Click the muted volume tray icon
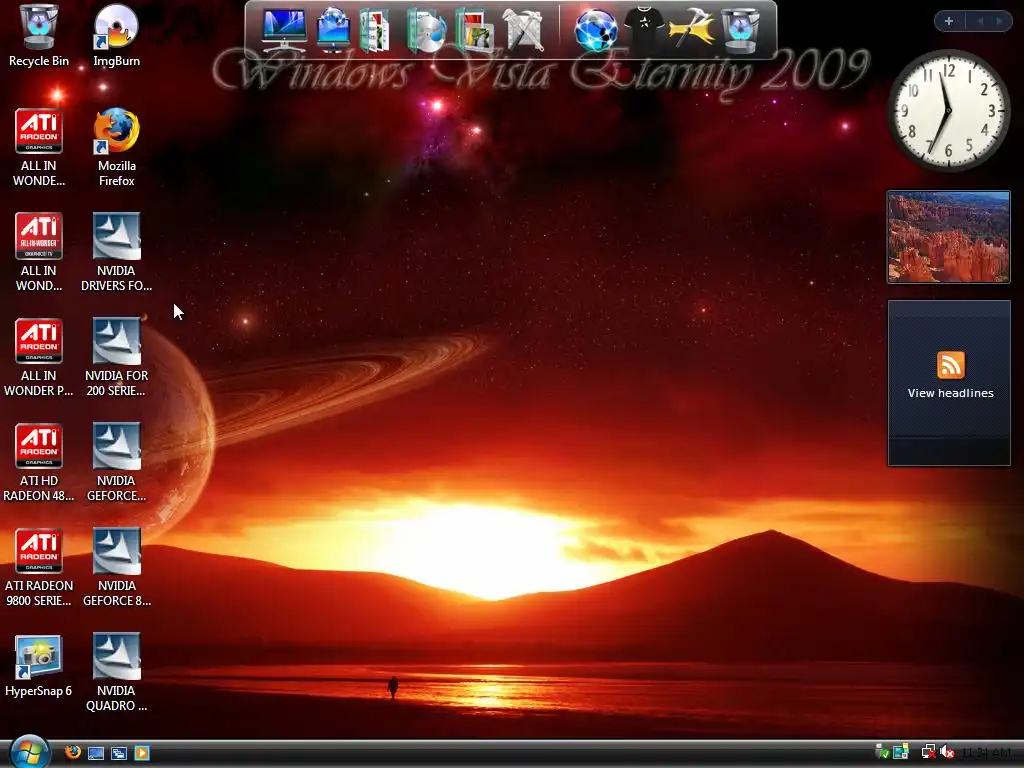 (948, 752)
